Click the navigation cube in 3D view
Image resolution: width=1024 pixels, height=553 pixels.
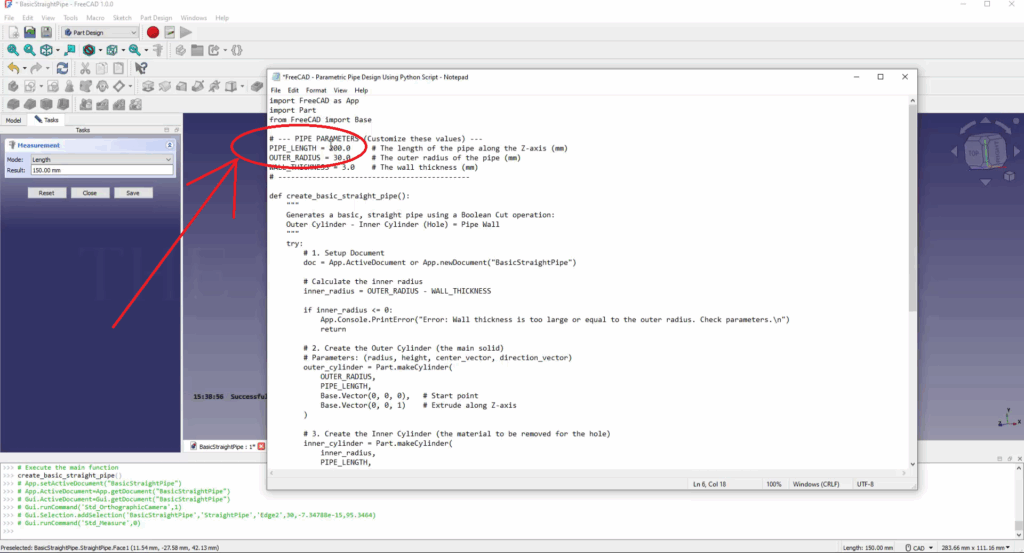coord(985,151)
